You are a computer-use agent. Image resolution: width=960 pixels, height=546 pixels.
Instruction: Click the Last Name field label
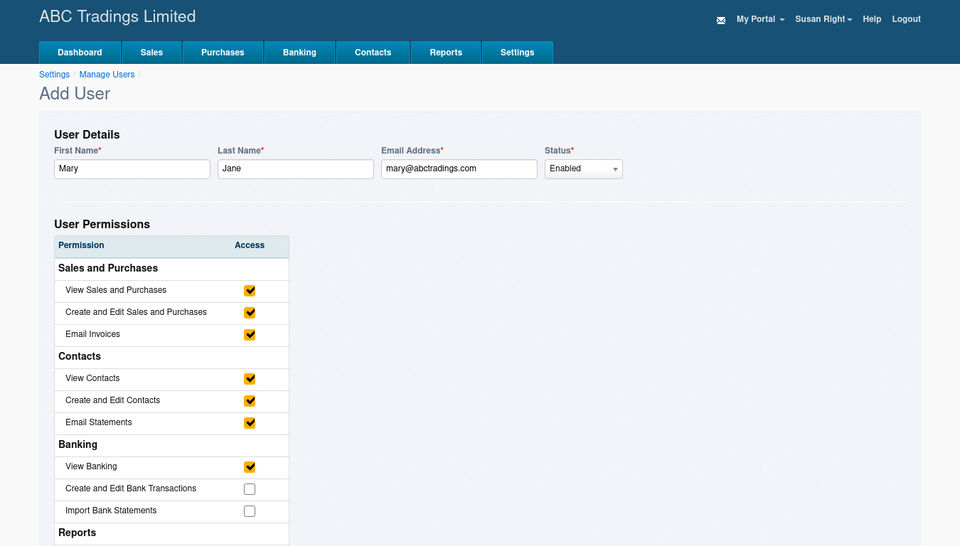pos(241,150)
